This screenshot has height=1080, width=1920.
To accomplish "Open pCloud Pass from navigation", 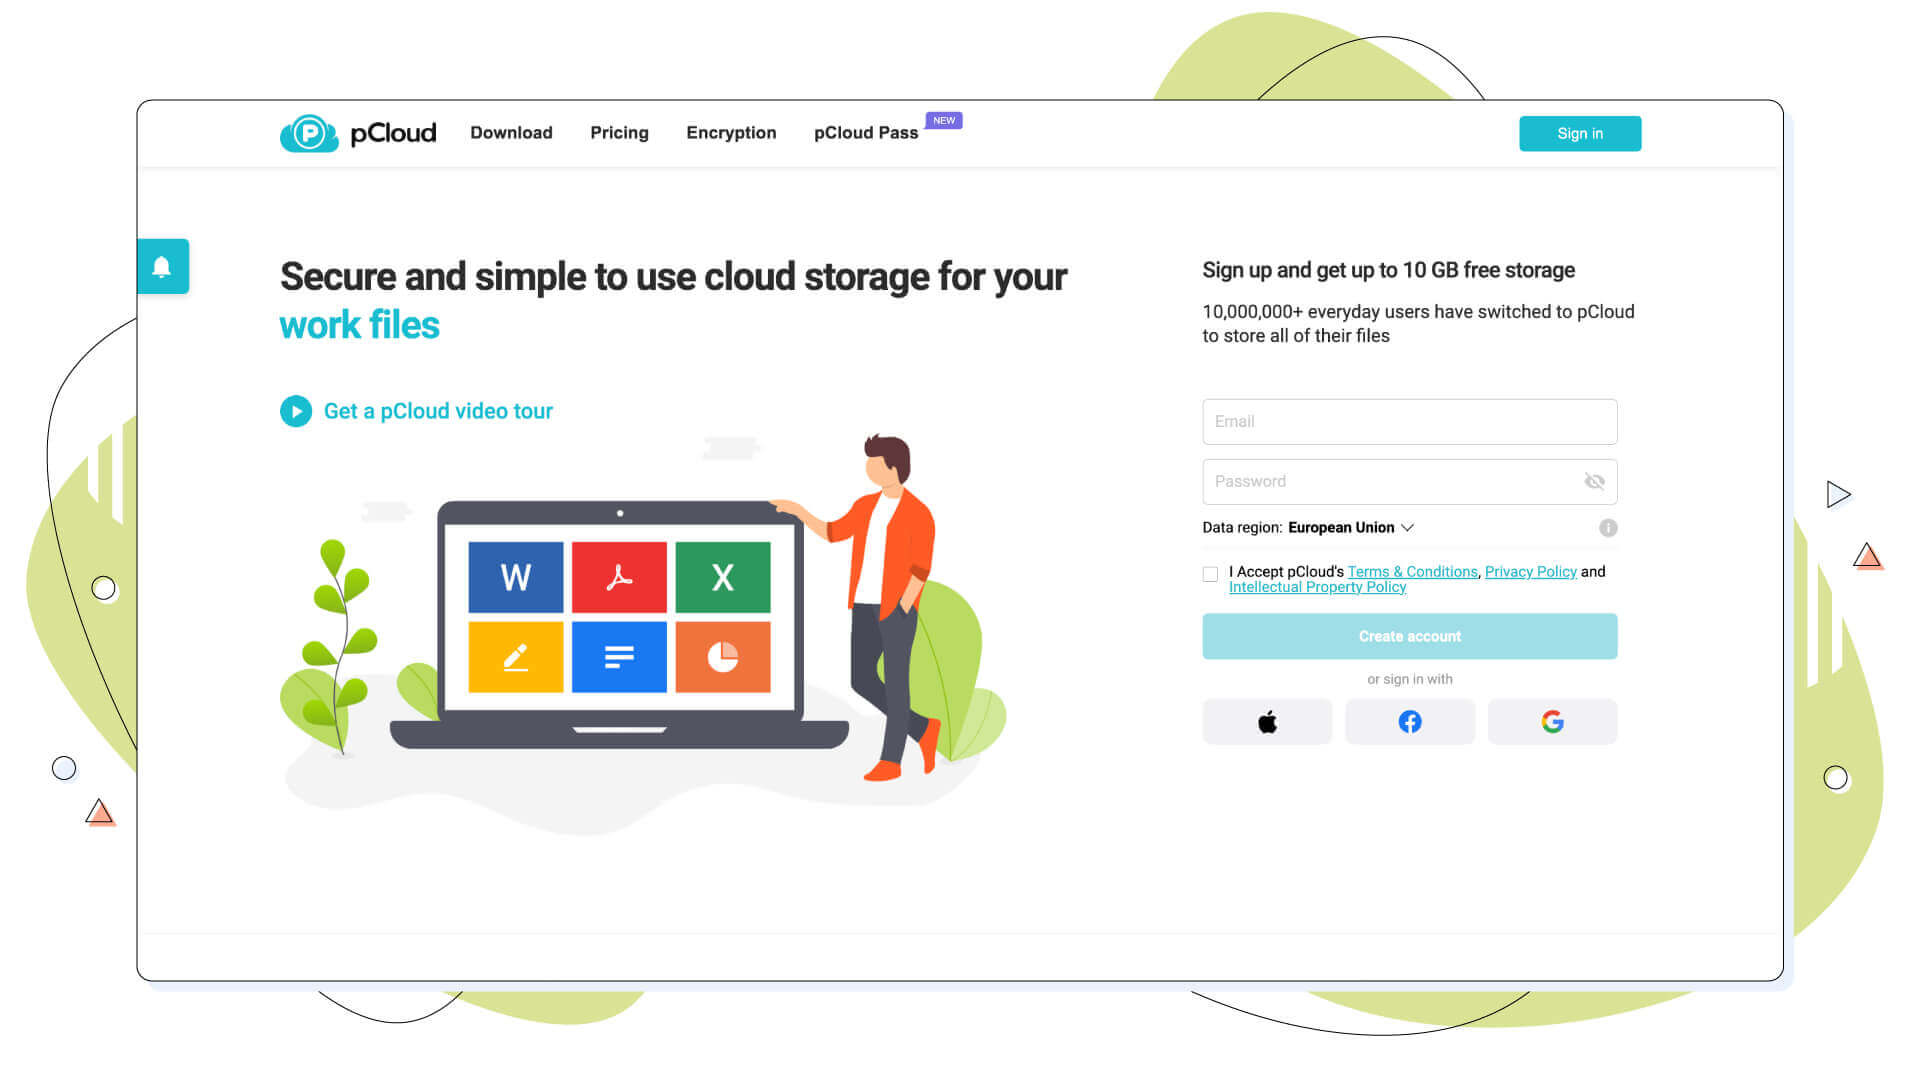I will (866, 133).
